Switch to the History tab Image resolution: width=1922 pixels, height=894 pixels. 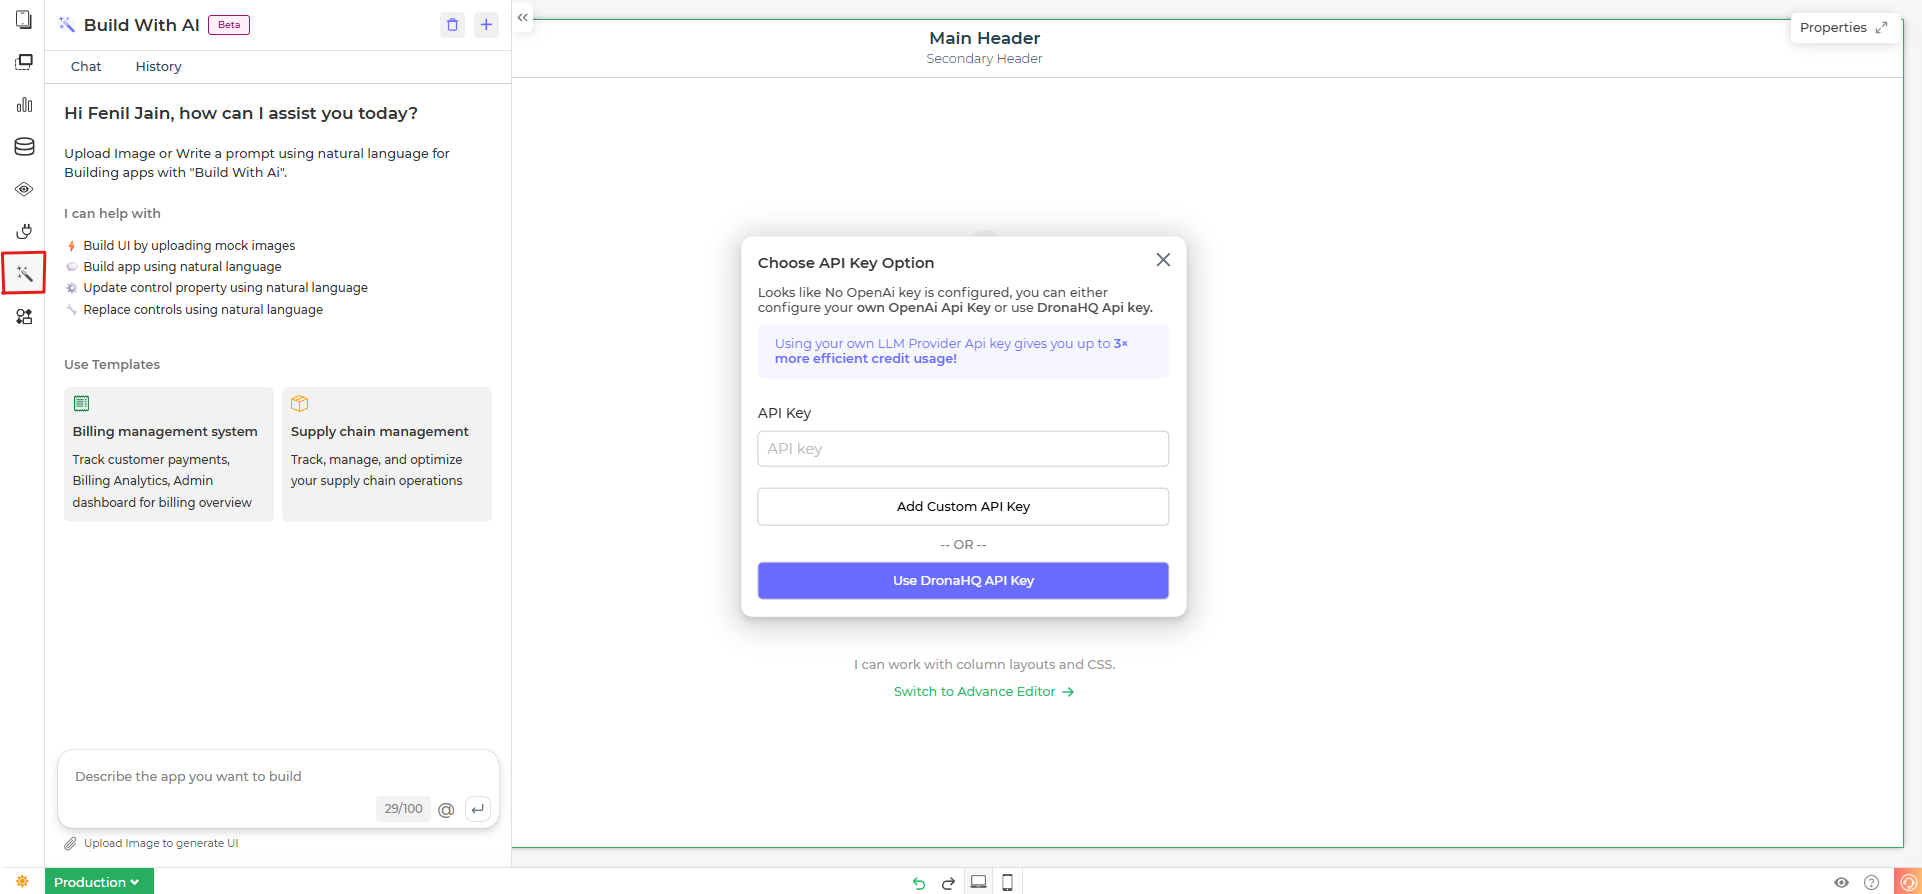[158, 66]
